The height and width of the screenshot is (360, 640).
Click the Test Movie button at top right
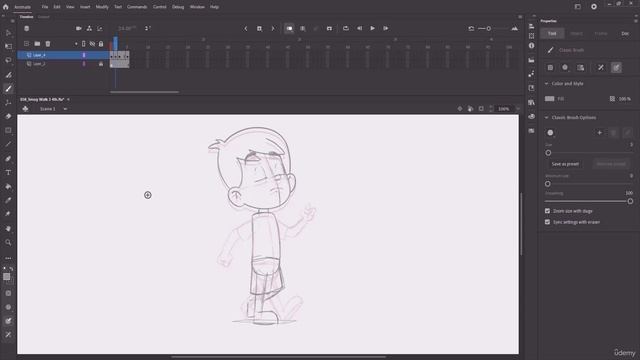pyautogui.click(x=594, y=7)
